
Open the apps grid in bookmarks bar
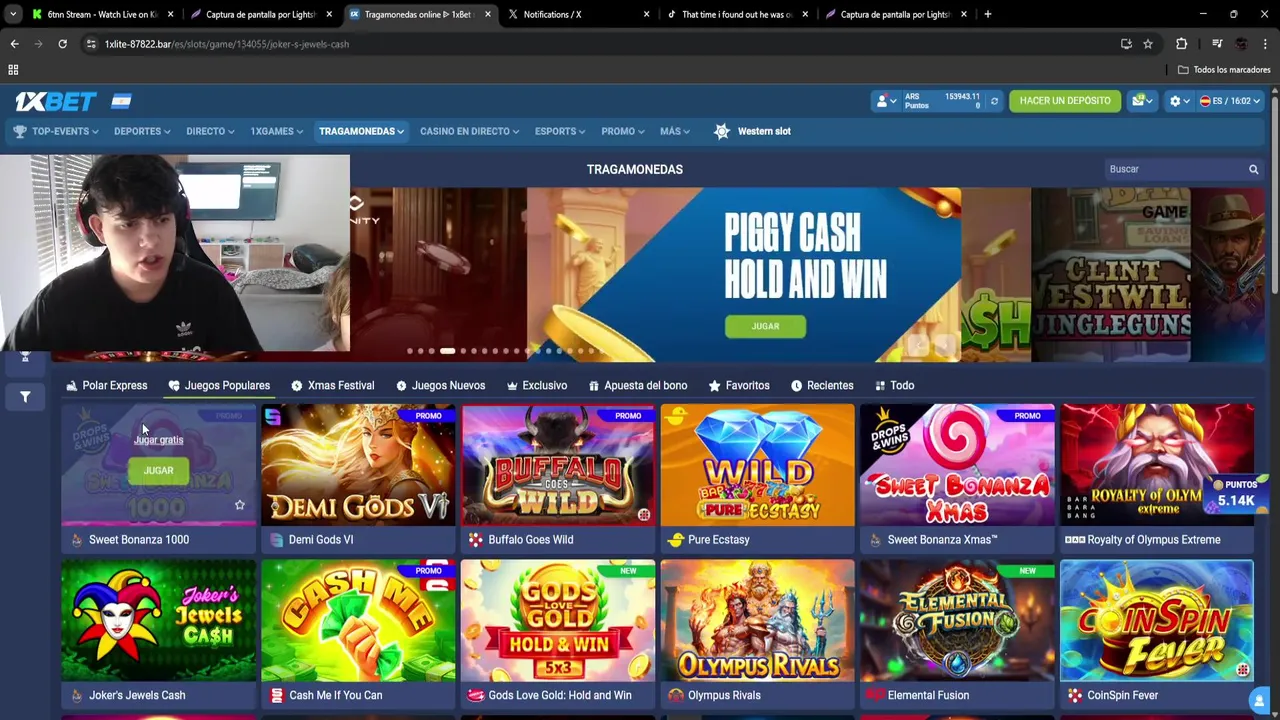point(13,70)
